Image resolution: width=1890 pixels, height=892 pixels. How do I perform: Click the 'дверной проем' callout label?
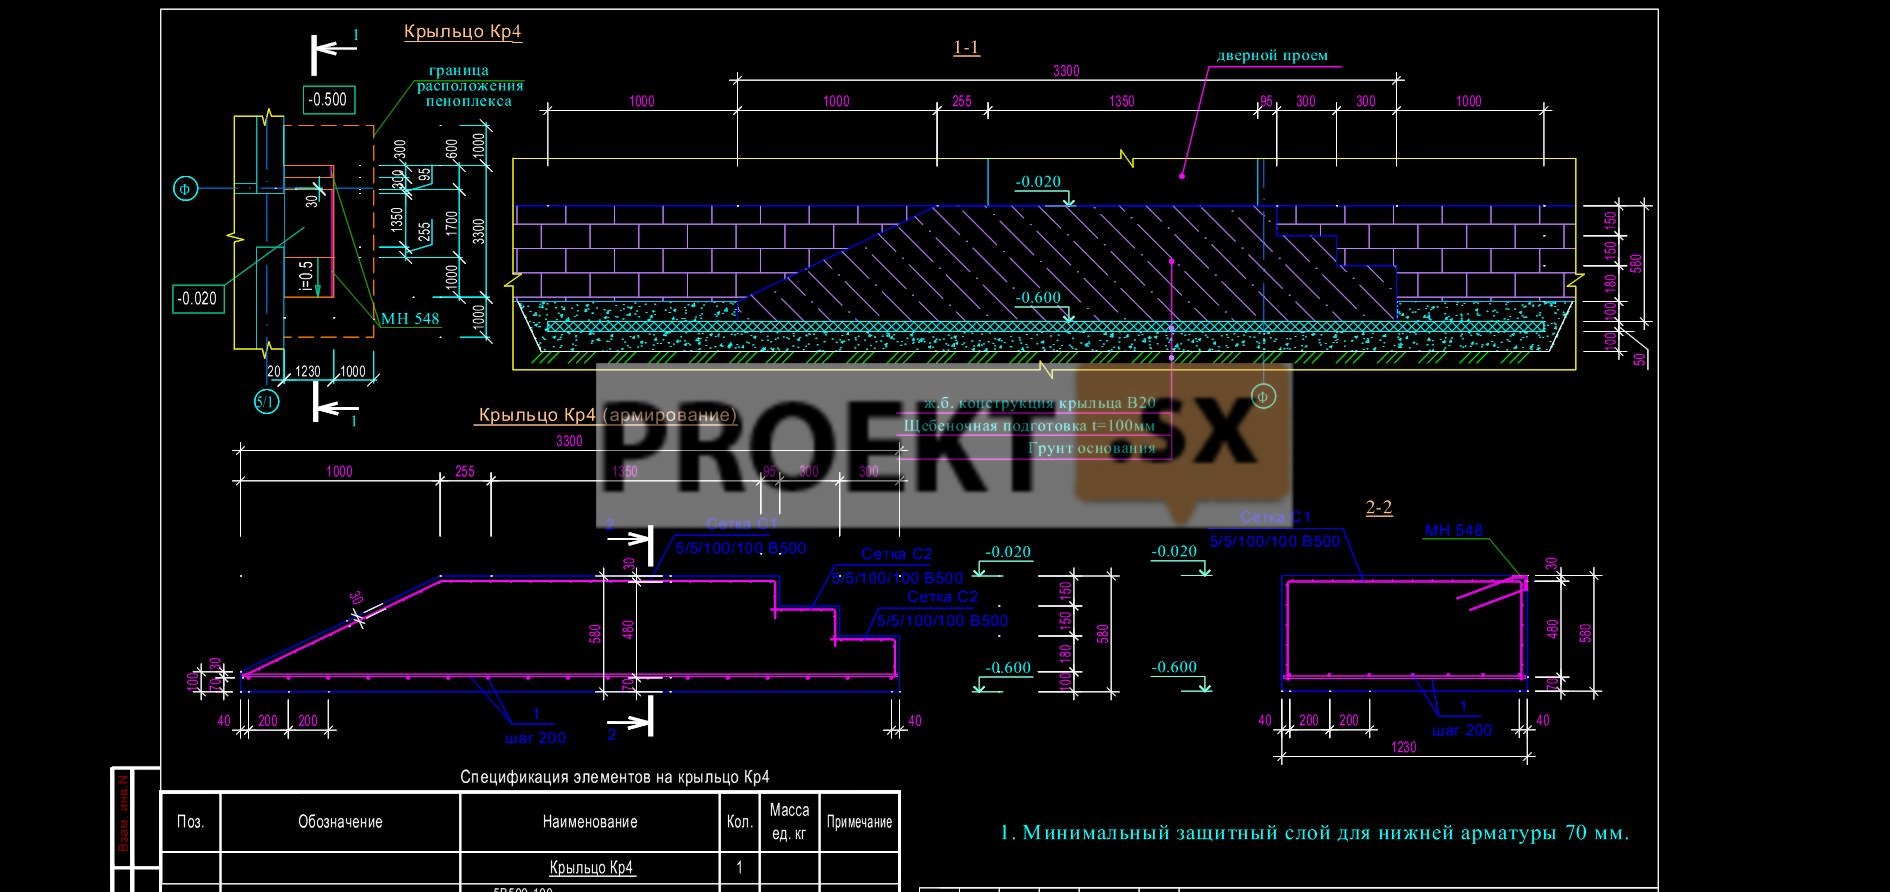pos(1272,56)
